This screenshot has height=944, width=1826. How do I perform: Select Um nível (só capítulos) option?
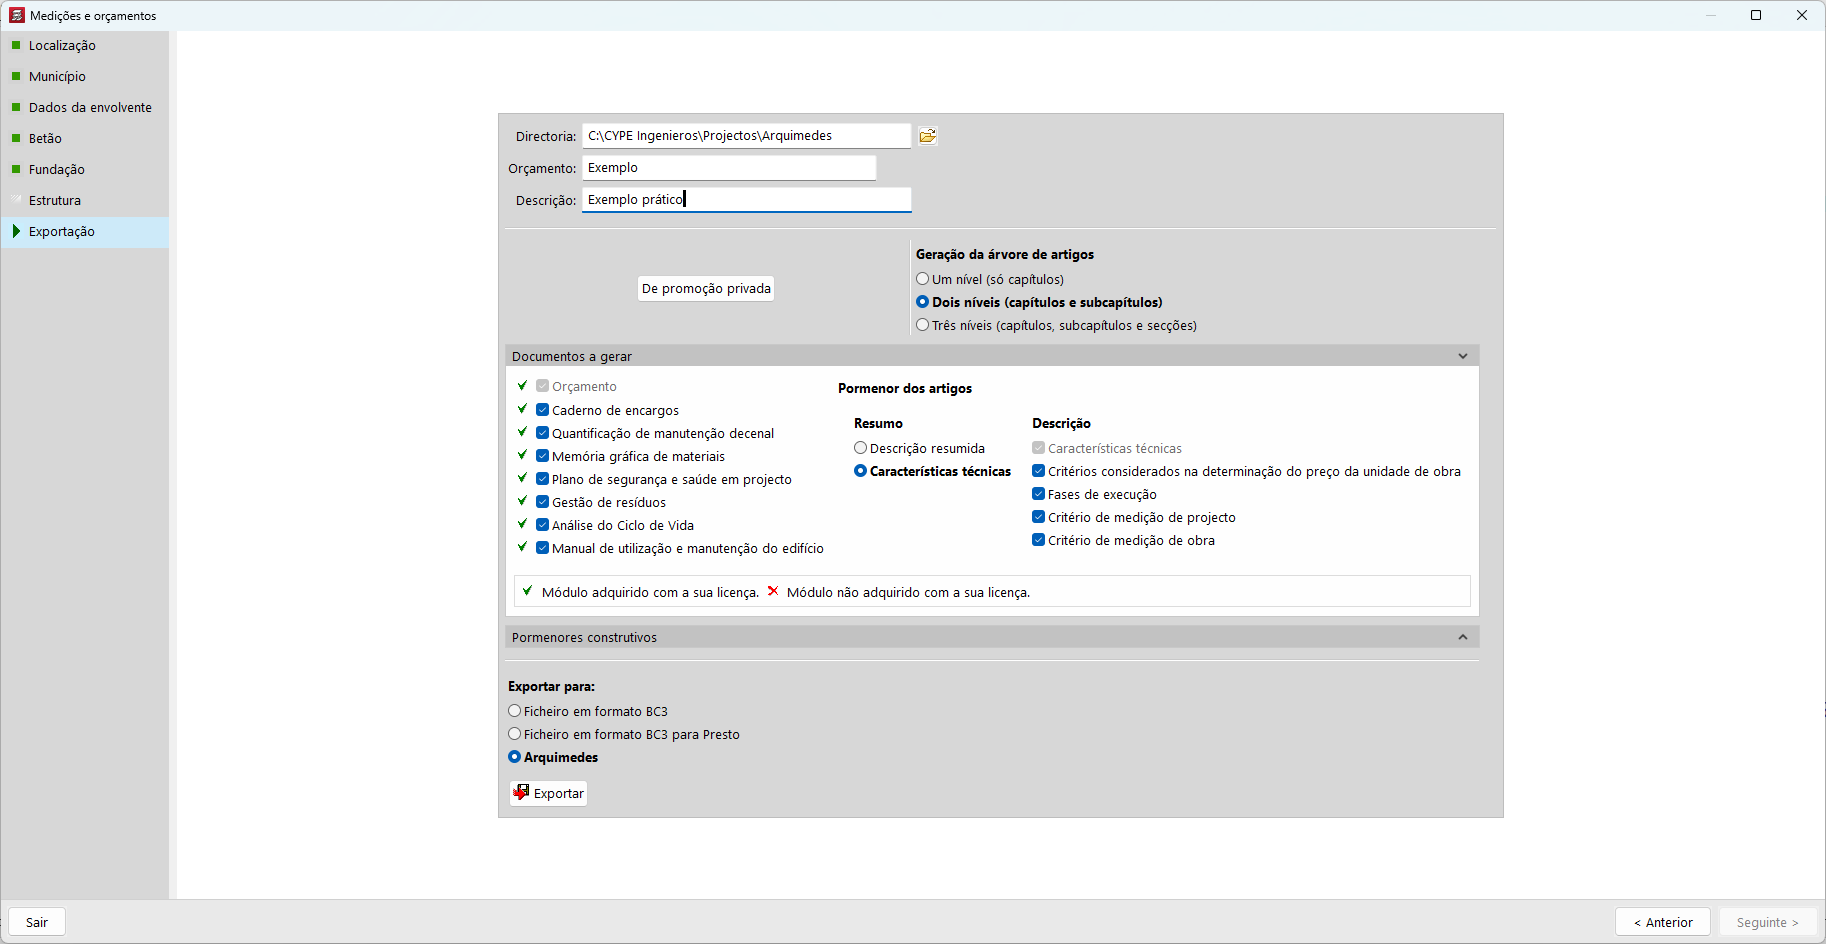pos(923,279)
